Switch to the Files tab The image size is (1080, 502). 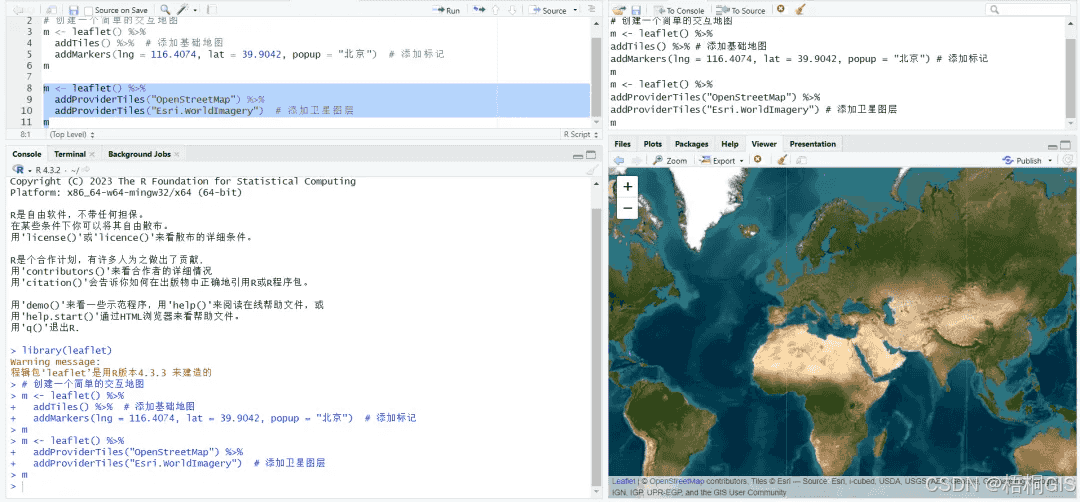(x=623, y=144)
